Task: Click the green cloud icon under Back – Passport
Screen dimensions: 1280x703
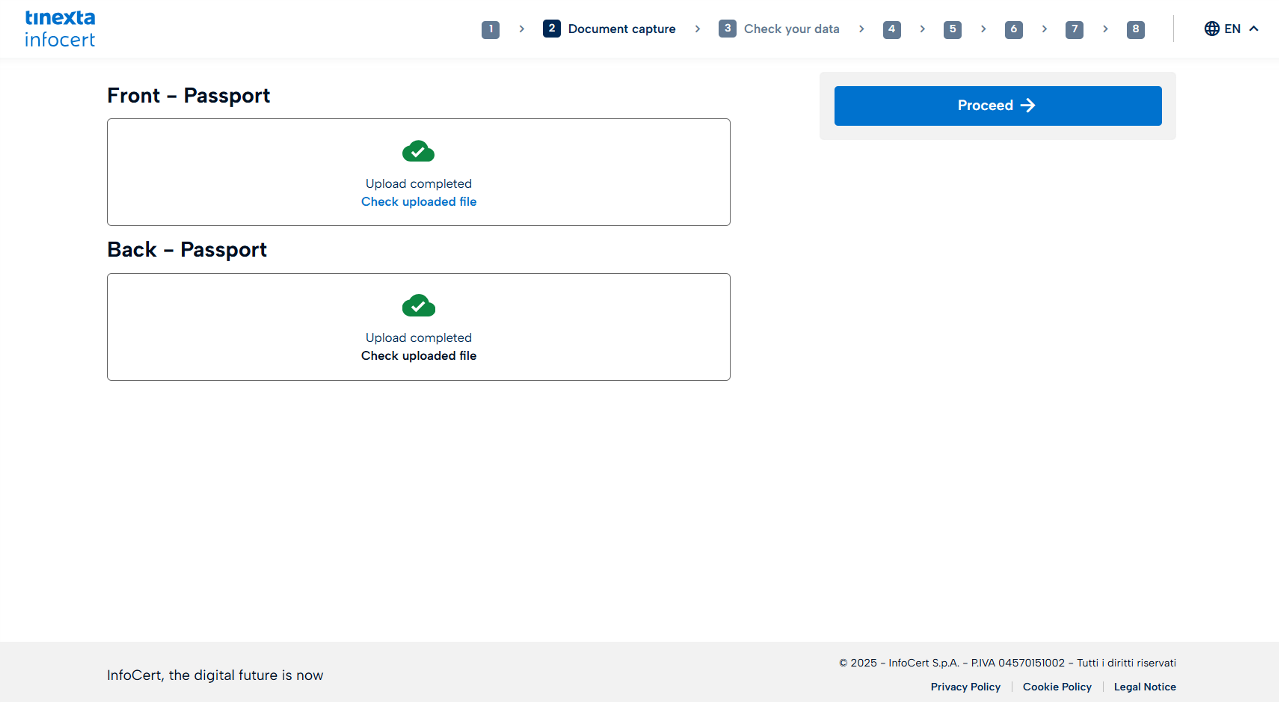Action: (418, 305)
